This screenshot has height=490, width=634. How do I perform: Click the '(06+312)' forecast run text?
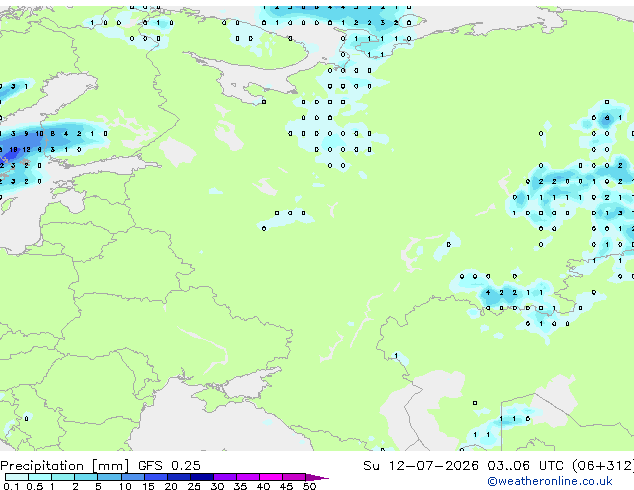click(603, 466)
